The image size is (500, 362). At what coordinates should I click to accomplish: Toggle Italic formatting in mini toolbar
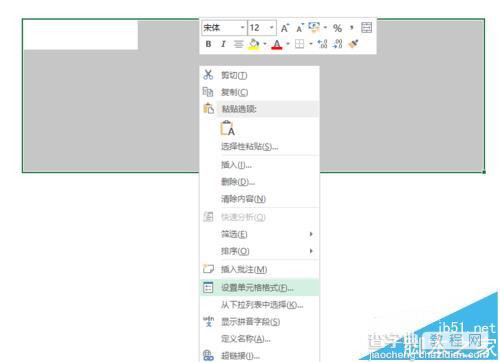pos(223,44)
